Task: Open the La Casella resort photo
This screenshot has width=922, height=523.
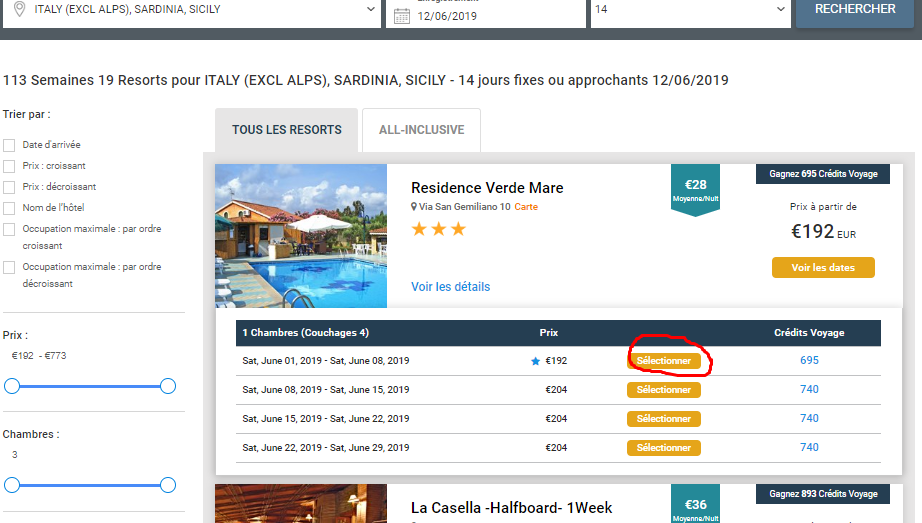Action: click(301, 504)
